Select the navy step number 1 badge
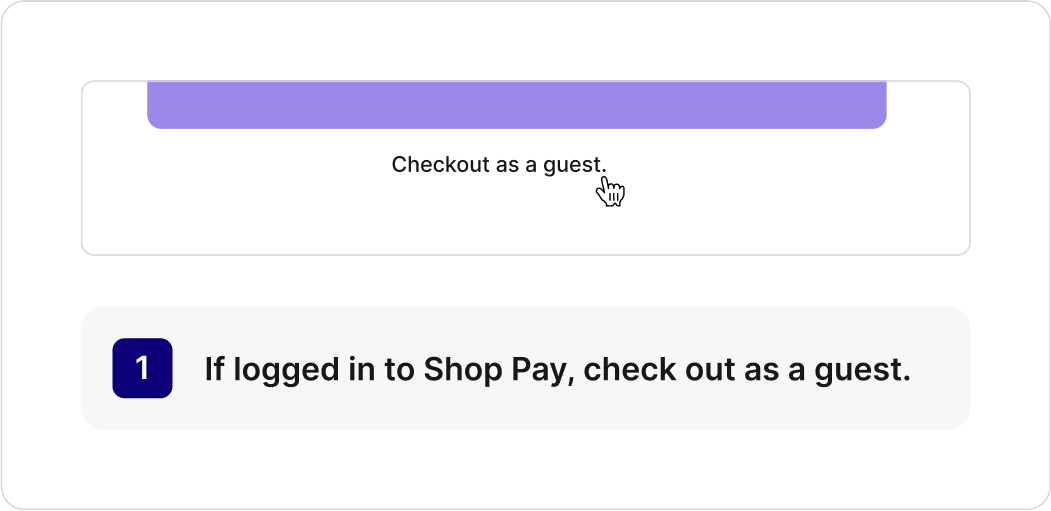 [x=142, y=368]
